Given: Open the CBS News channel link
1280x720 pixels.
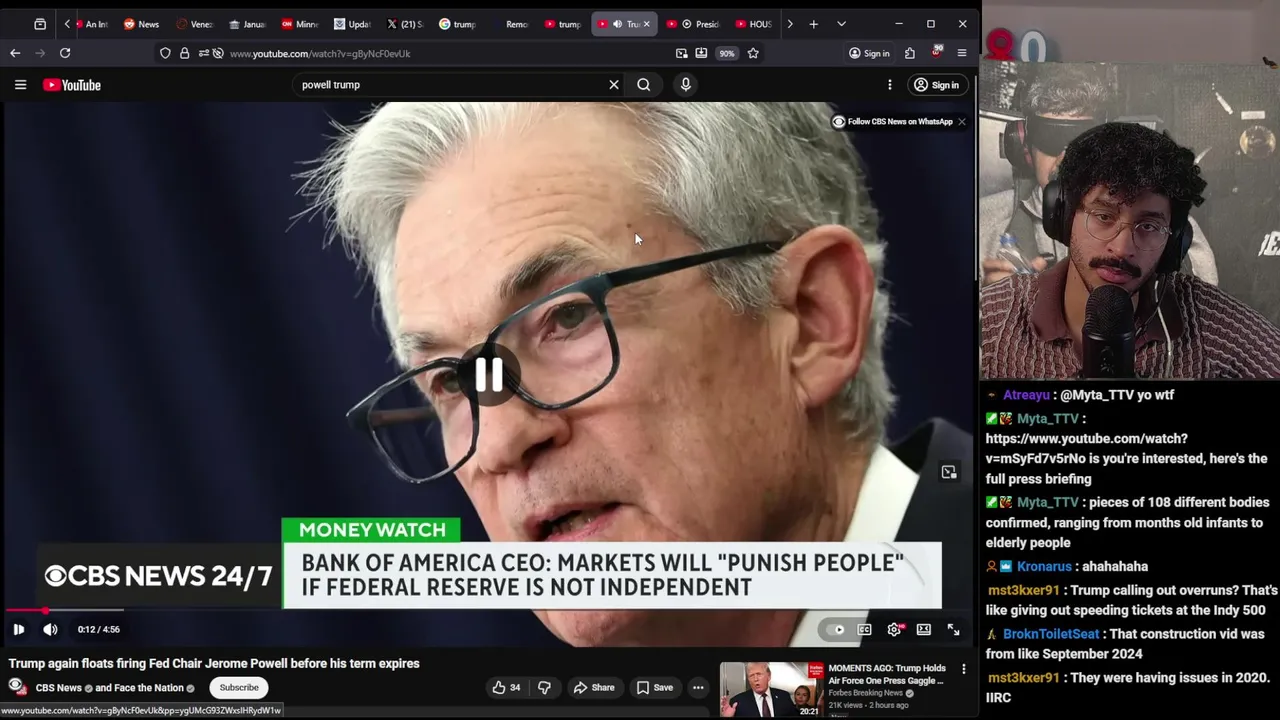Looking at the screenshot, I should (58, 688).
